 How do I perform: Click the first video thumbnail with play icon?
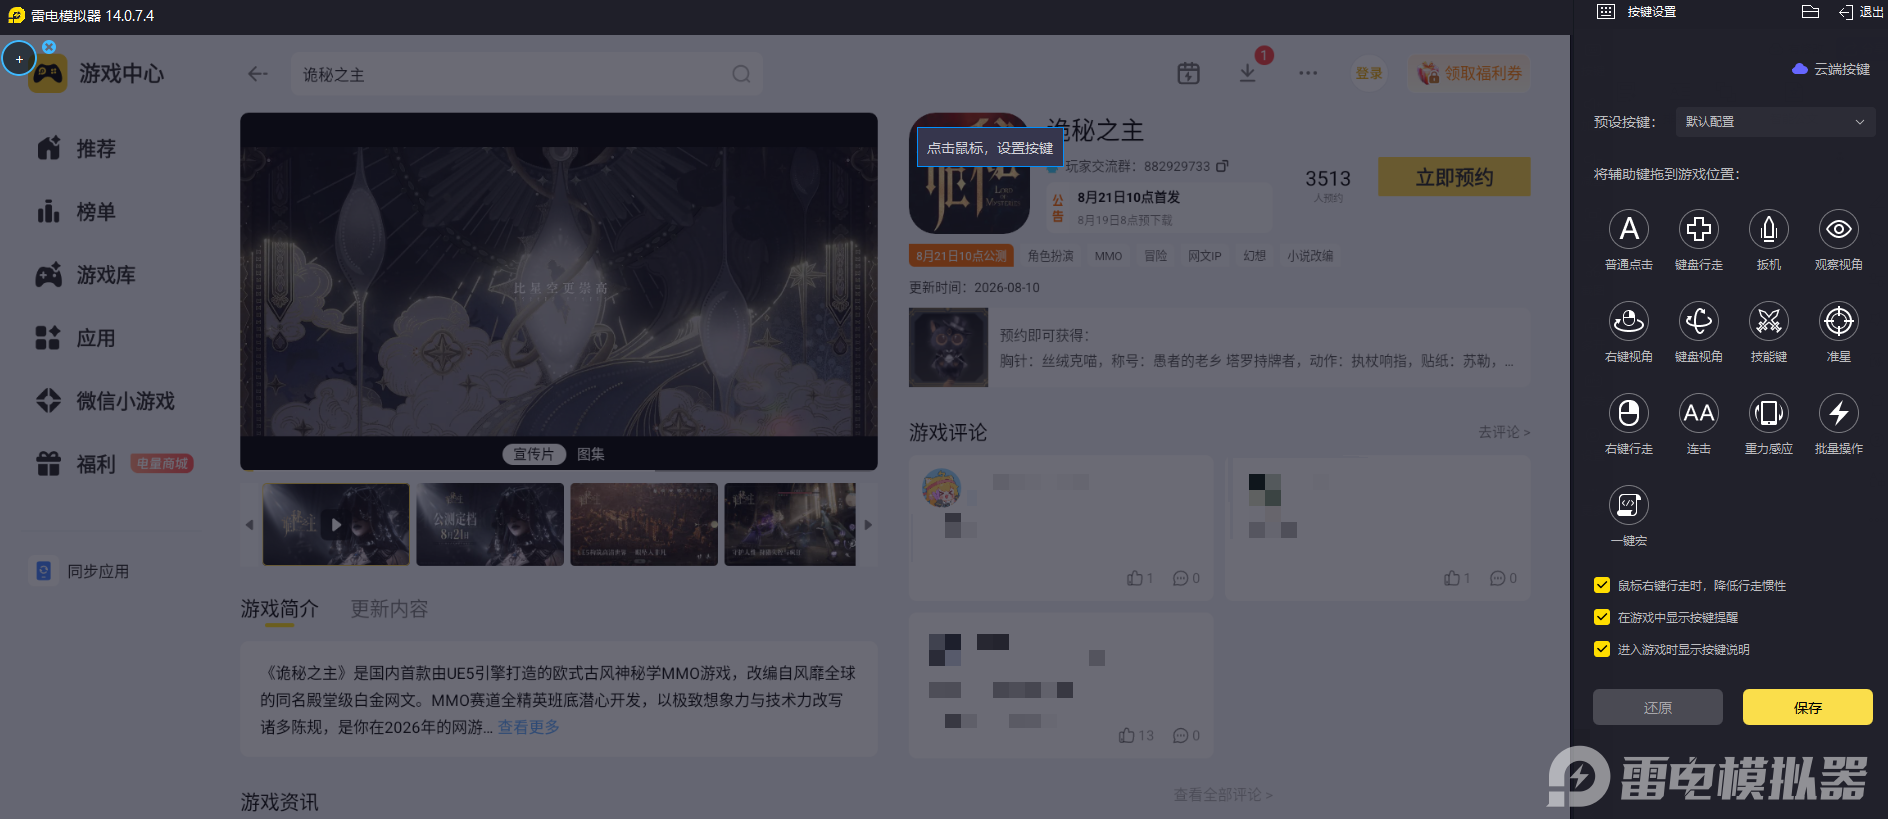coord(336,524)
